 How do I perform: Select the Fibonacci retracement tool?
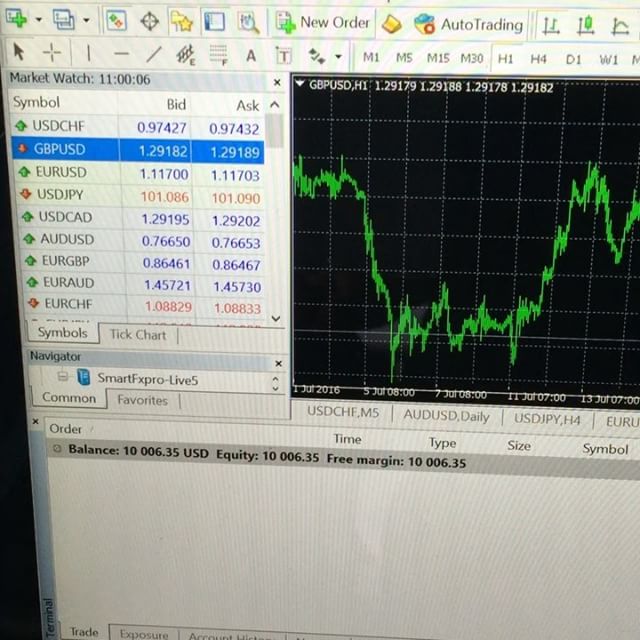218,55
